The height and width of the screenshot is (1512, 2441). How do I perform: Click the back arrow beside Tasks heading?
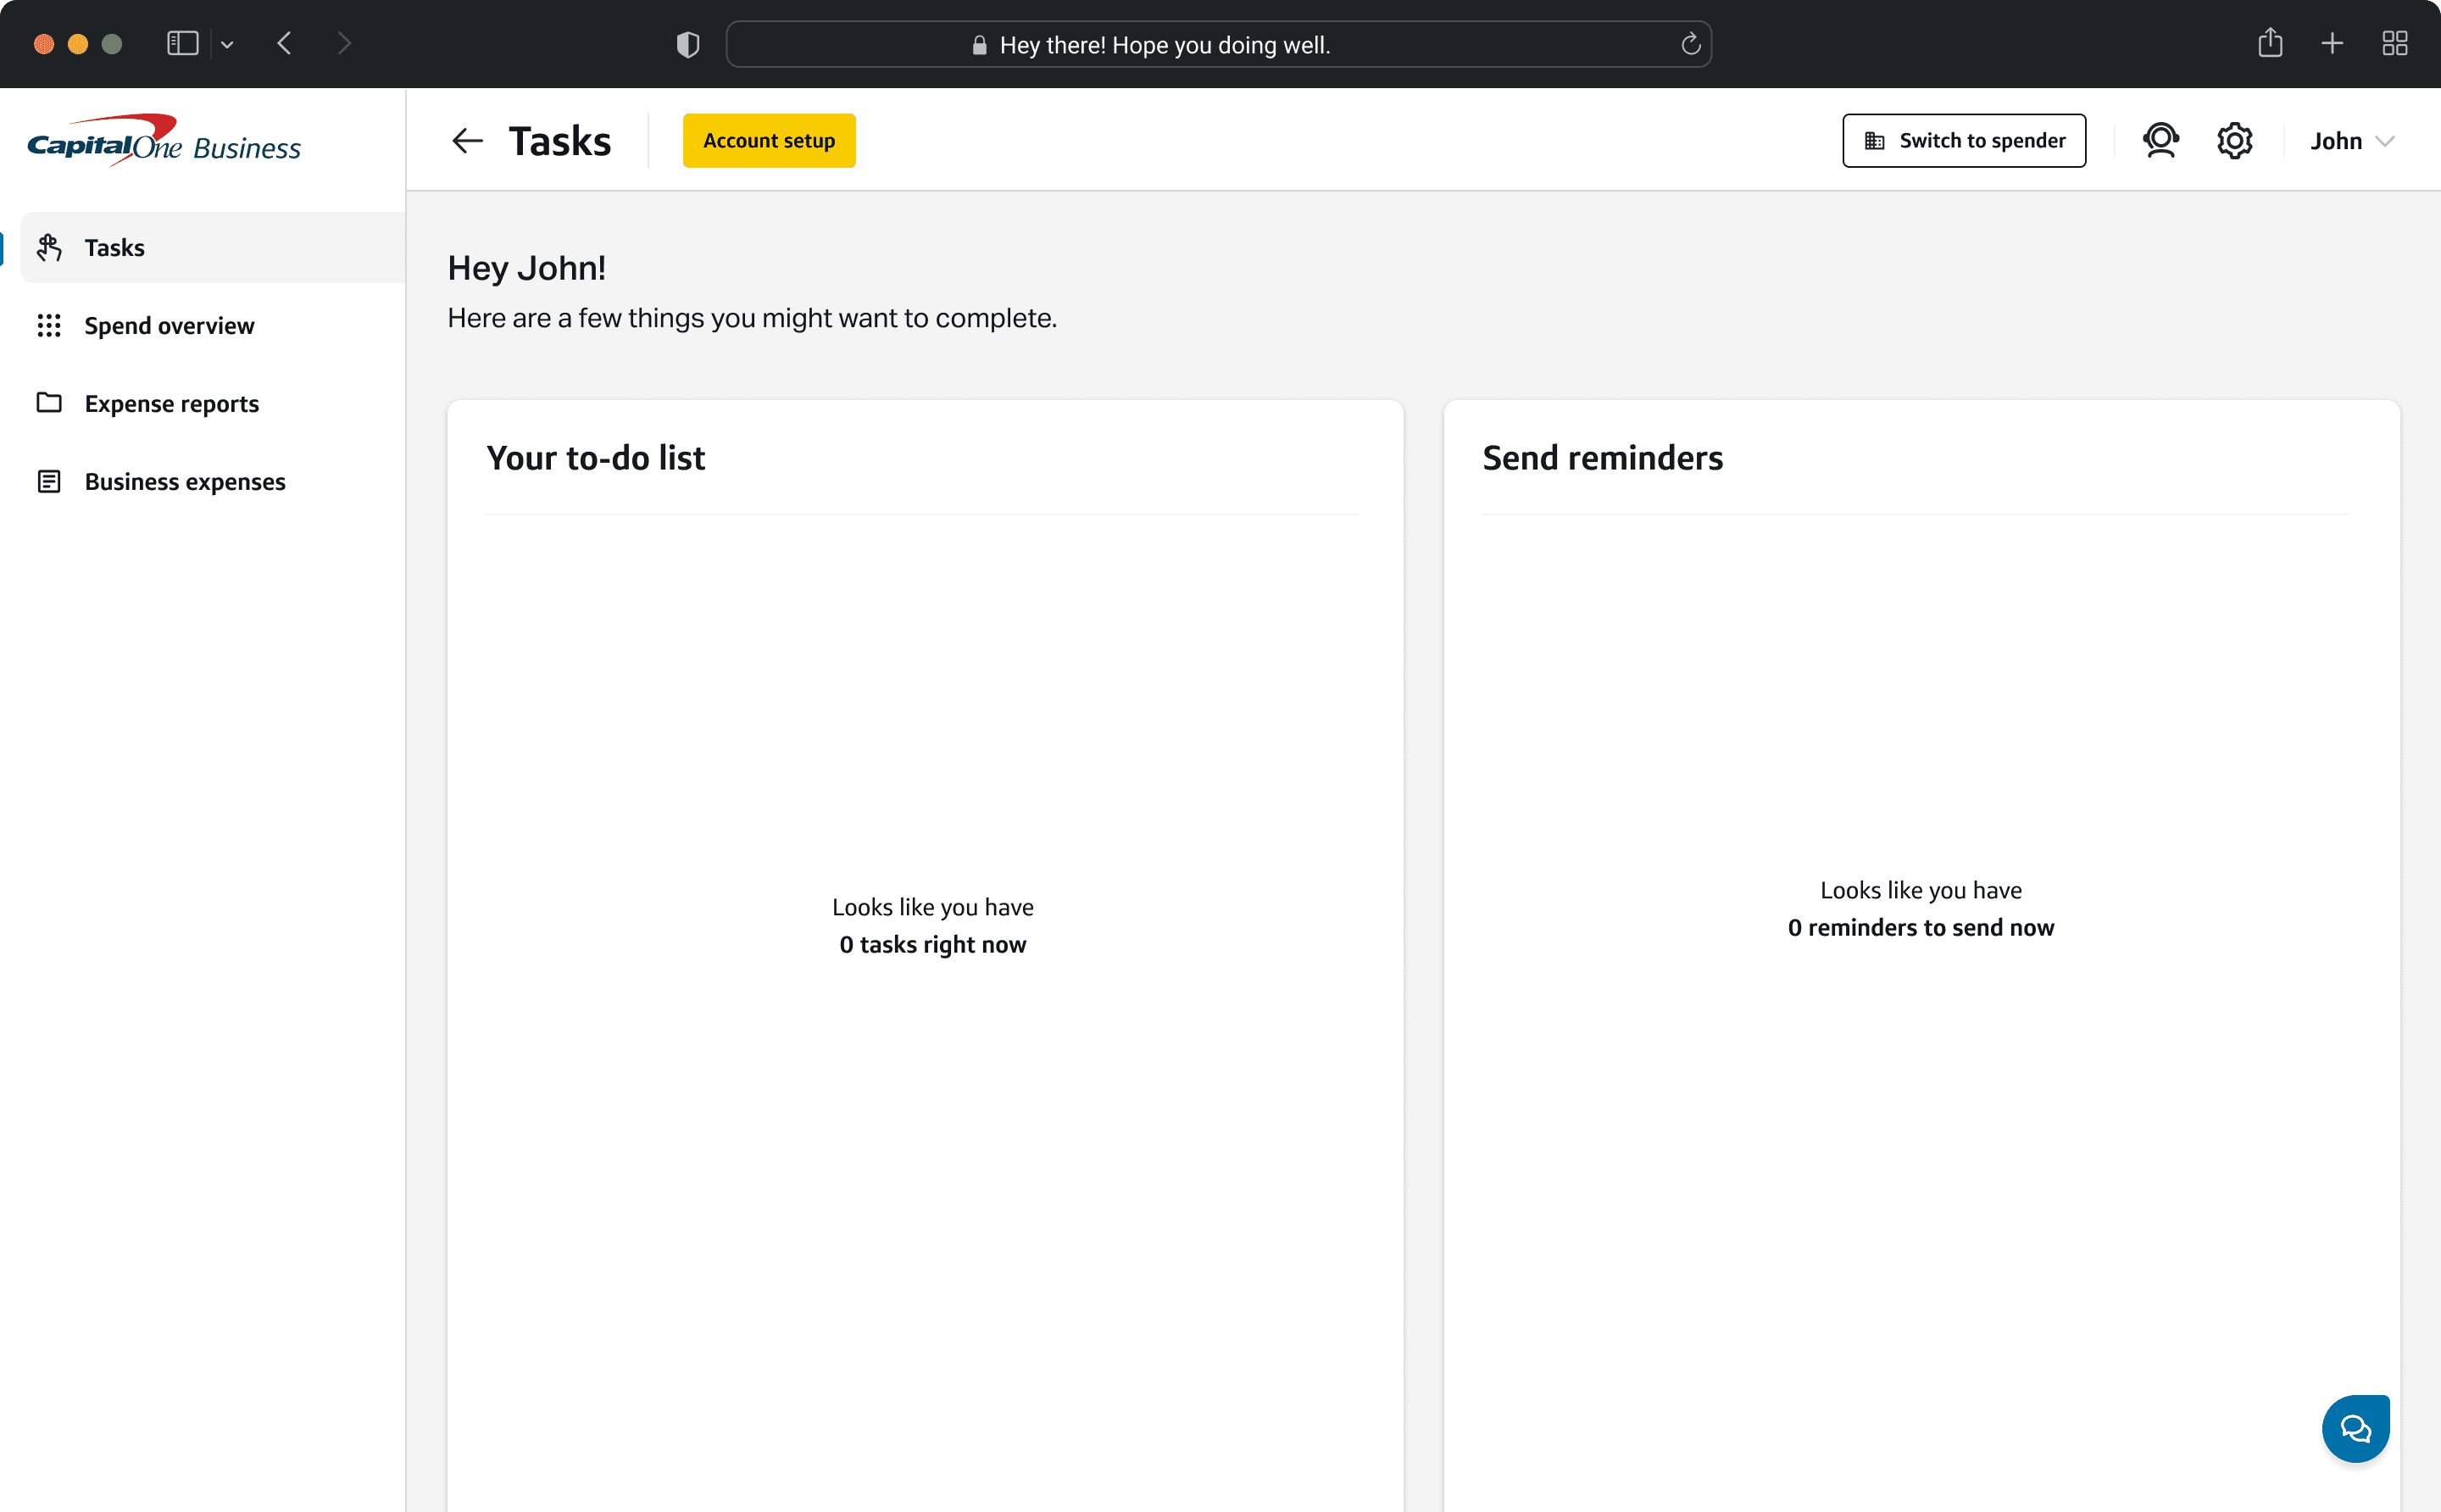click(467, 141)
